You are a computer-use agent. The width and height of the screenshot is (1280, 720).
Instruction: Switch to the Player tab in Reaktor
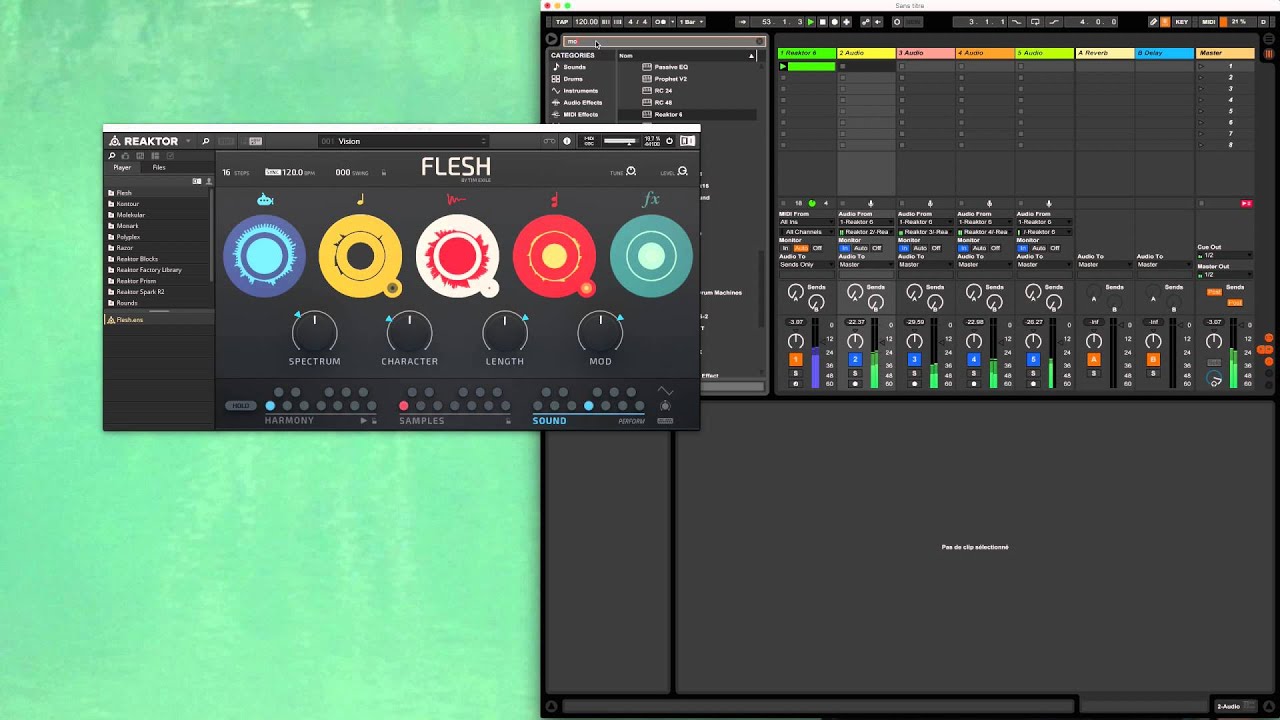(122, 168)
